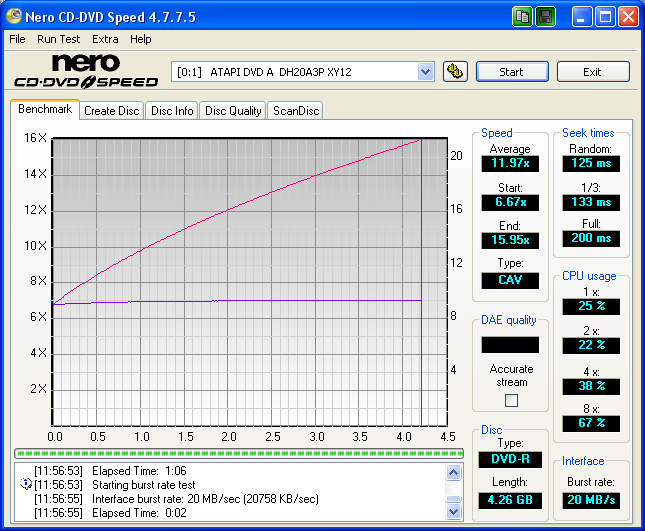The width and height of the screenshot is (645, 531).
Task: Click the green floppy disk save icon
Action: pos(545,17)
